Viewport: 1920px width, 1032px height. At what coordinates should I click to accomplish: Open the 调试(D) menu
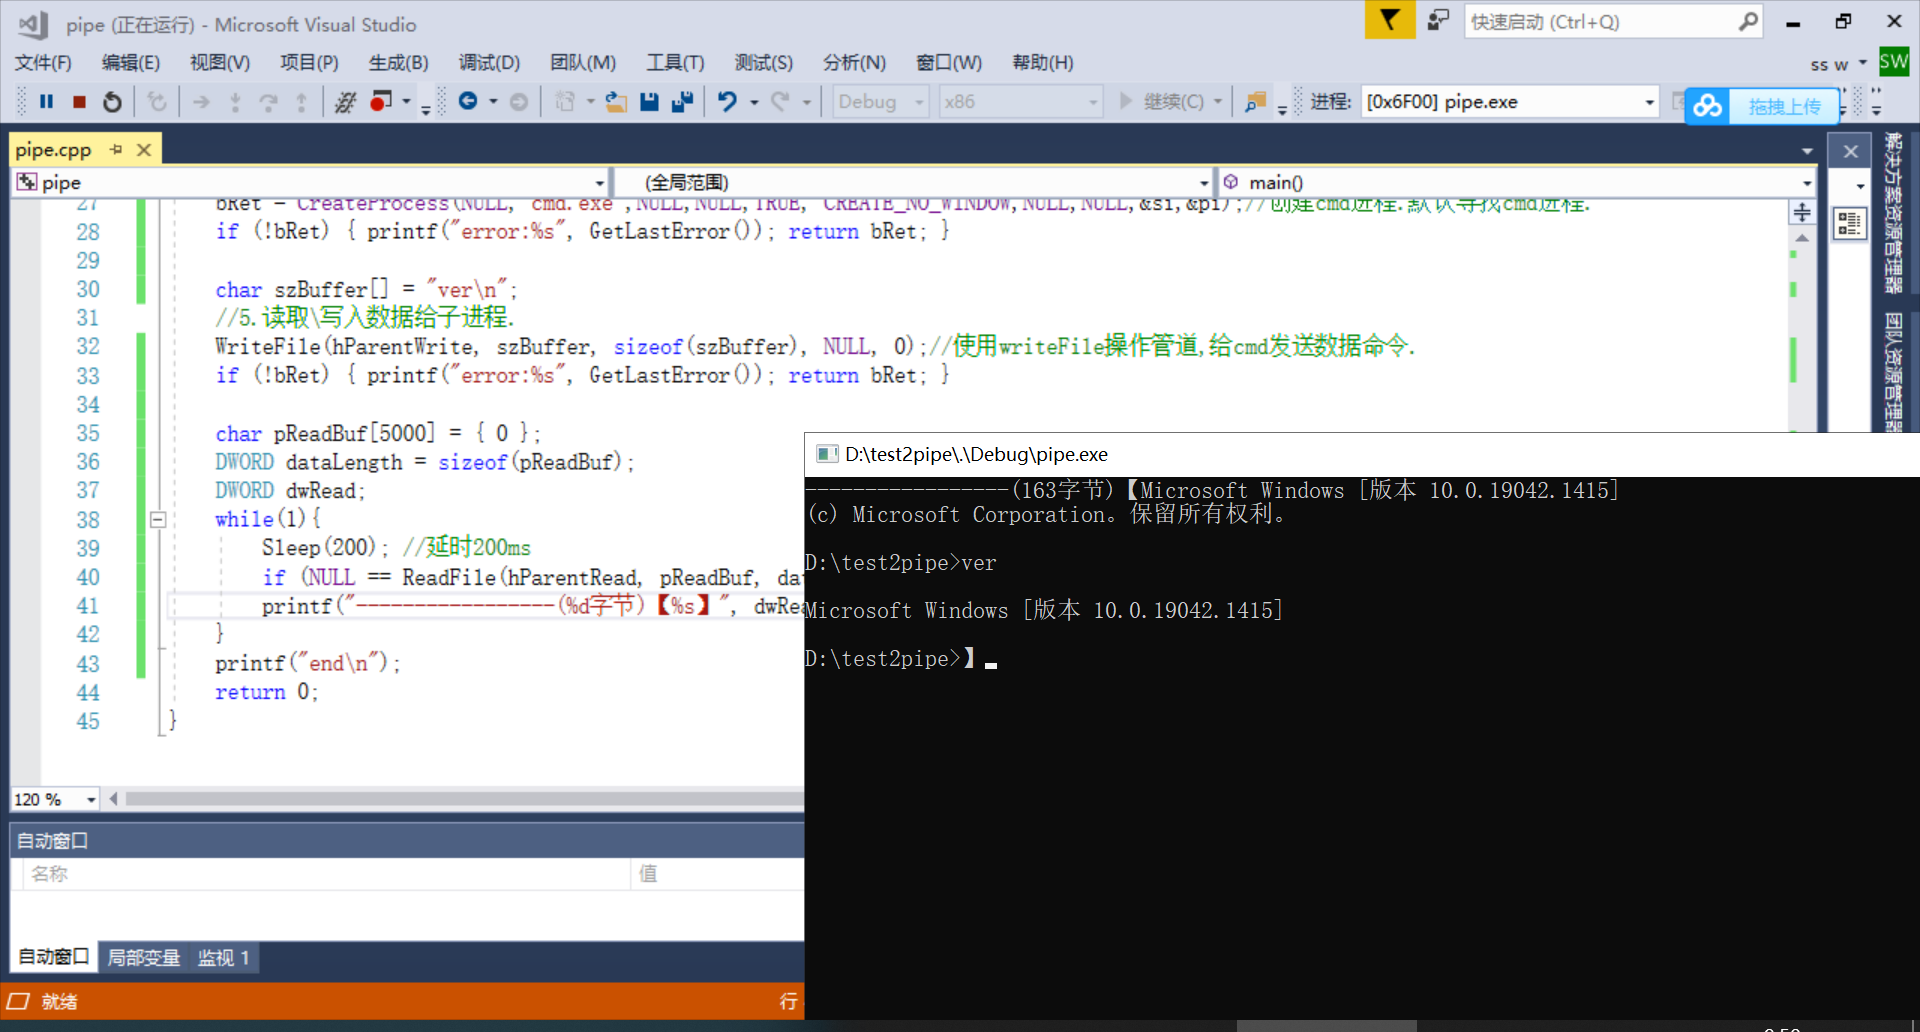(x=489, y=62)
